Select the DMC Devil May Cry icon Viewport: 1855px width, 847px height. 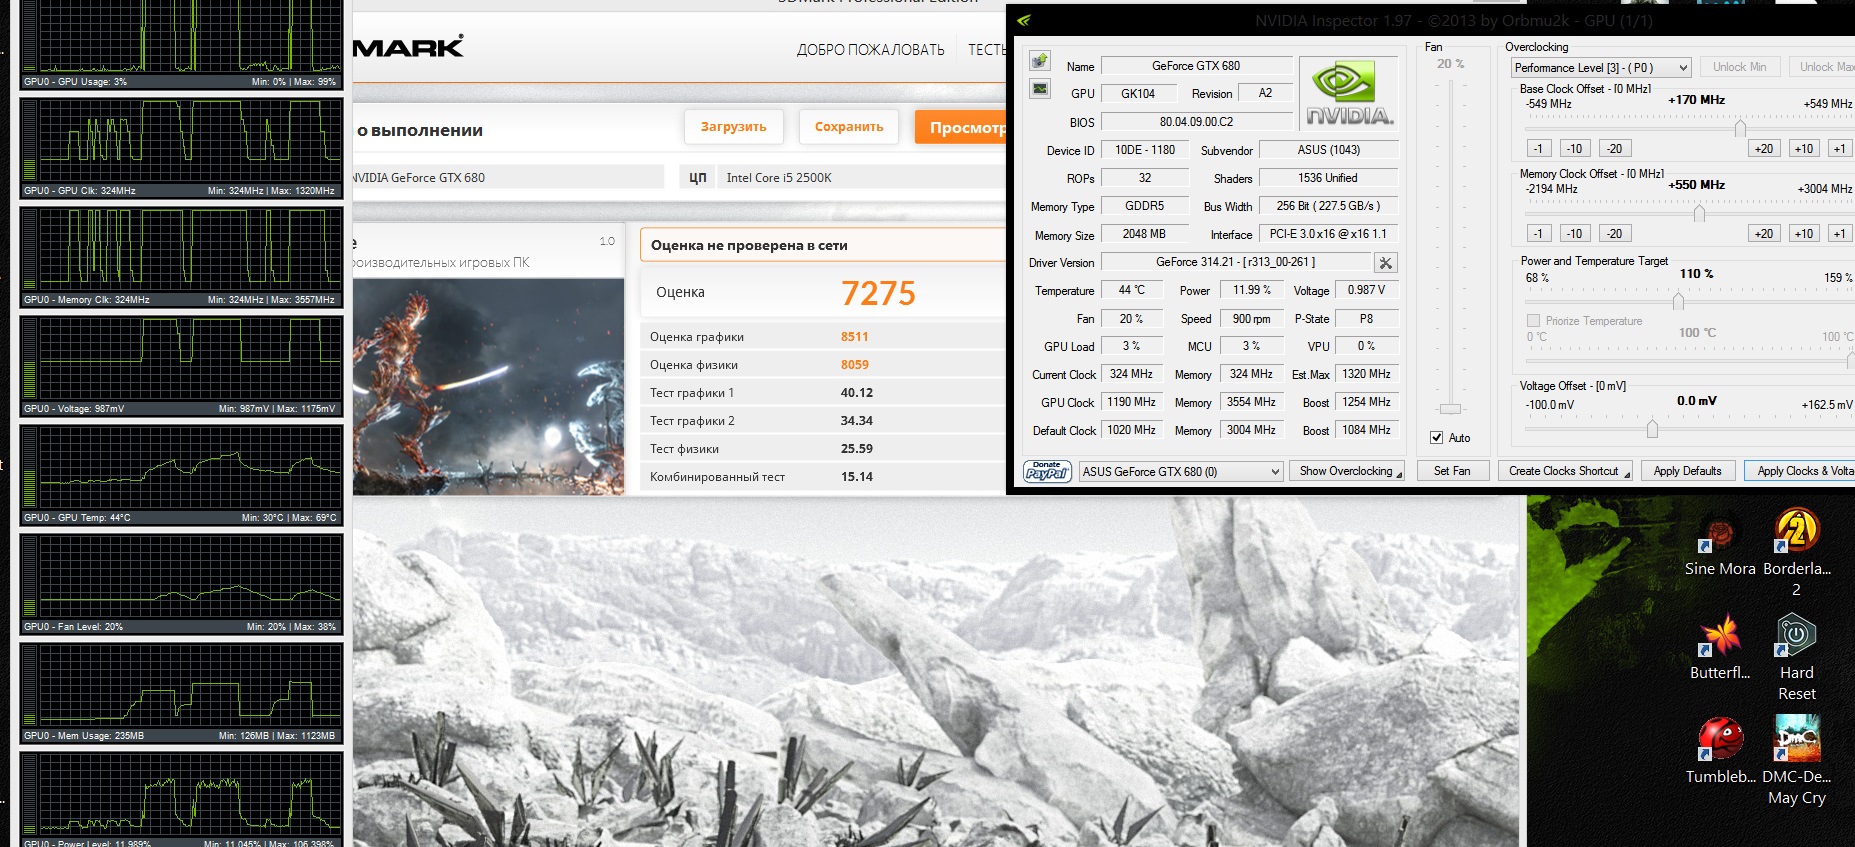click(1797, 760)
